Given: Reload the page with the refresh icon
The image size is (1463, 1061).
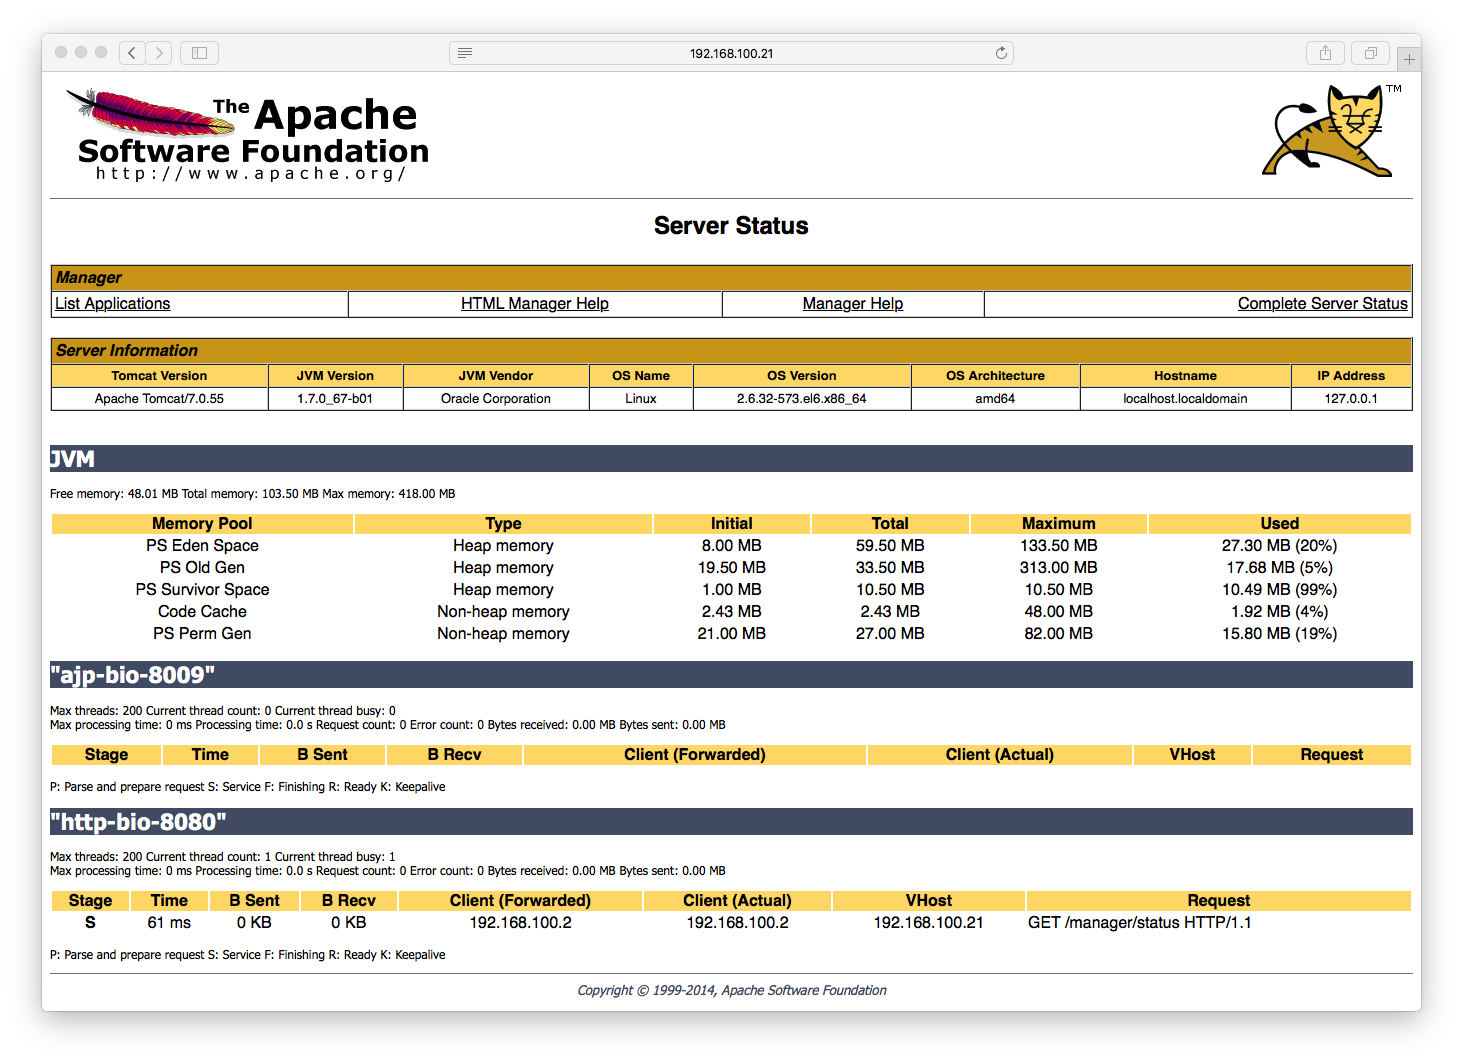Looking at the screenshot, I should [1001, 53].
